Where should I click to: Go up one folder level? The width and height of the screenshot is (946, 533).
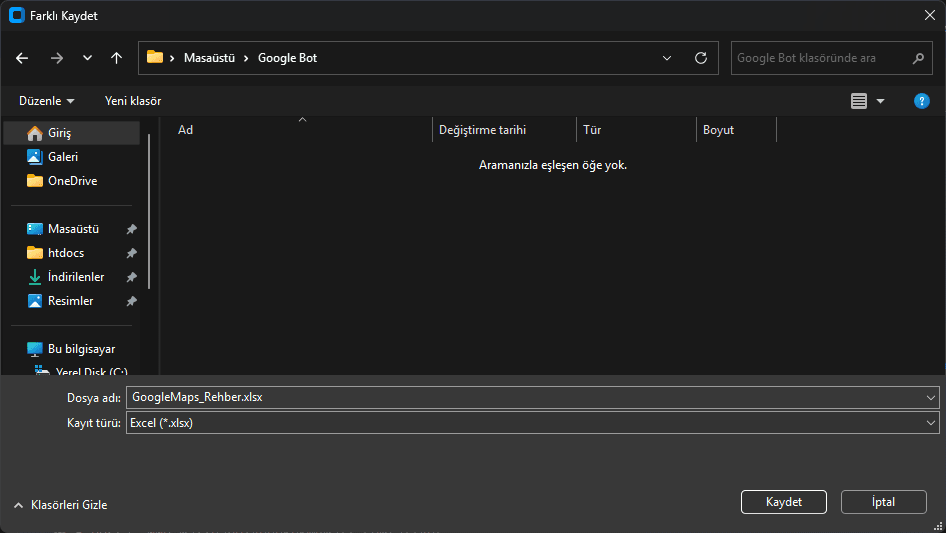pyautogui.click(x=117, y=58)
